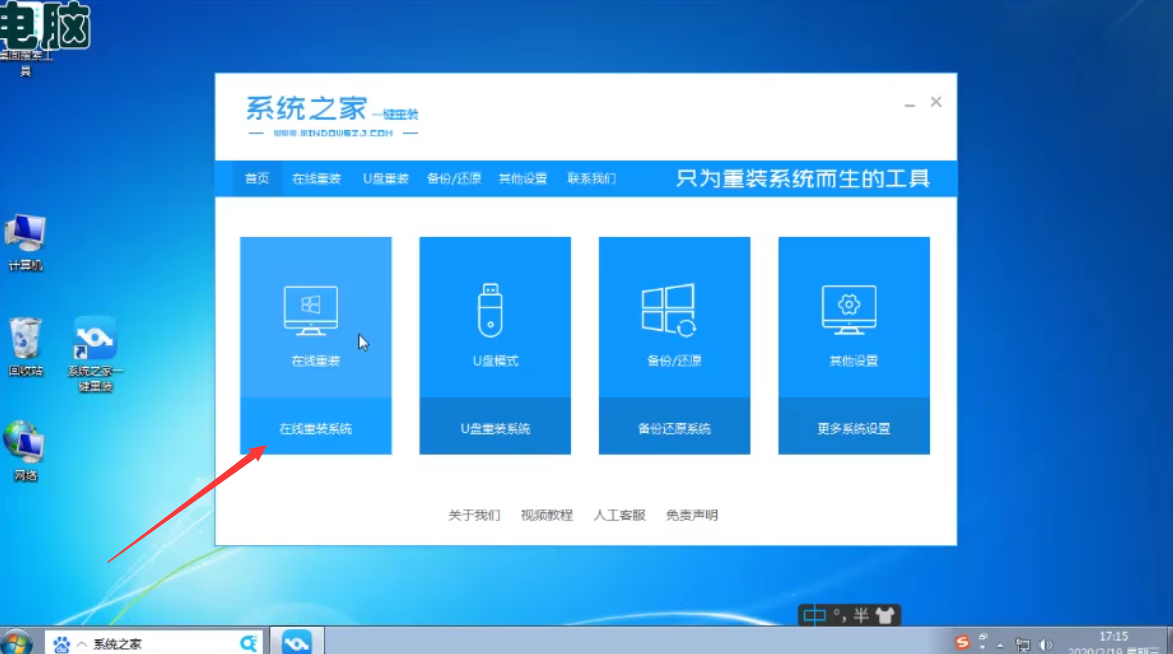Click the network tray icon
The width and height of the screenshot is (1173, 654).
click(1023, 644)
